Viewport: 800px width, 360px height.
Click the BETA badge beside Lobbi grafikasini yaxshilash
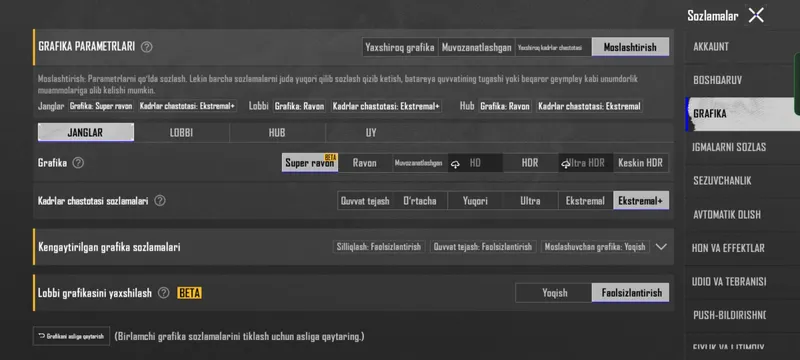point(189,293)
